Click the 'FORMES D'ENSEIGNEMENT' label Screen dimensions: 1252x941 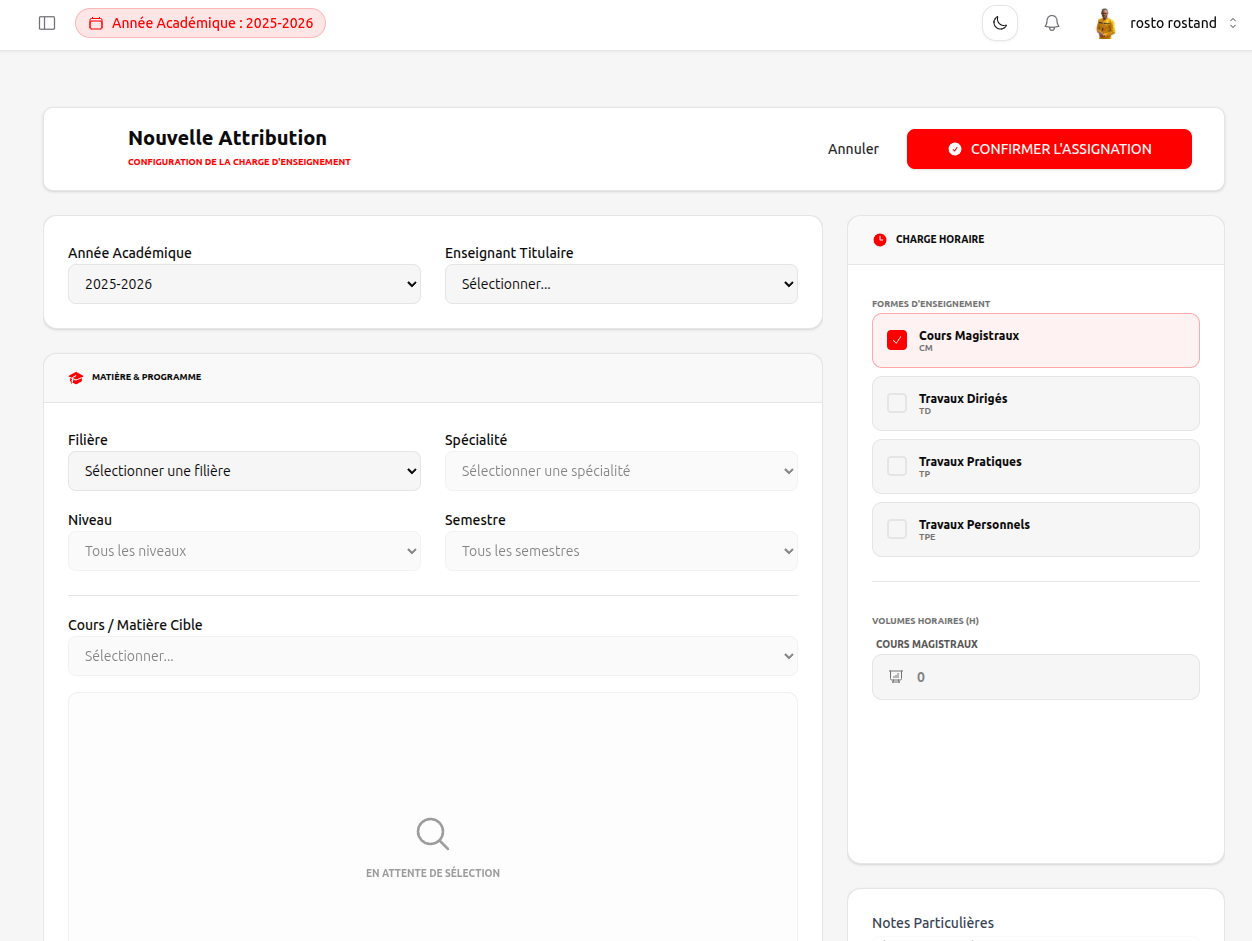(x=931, y=304)
